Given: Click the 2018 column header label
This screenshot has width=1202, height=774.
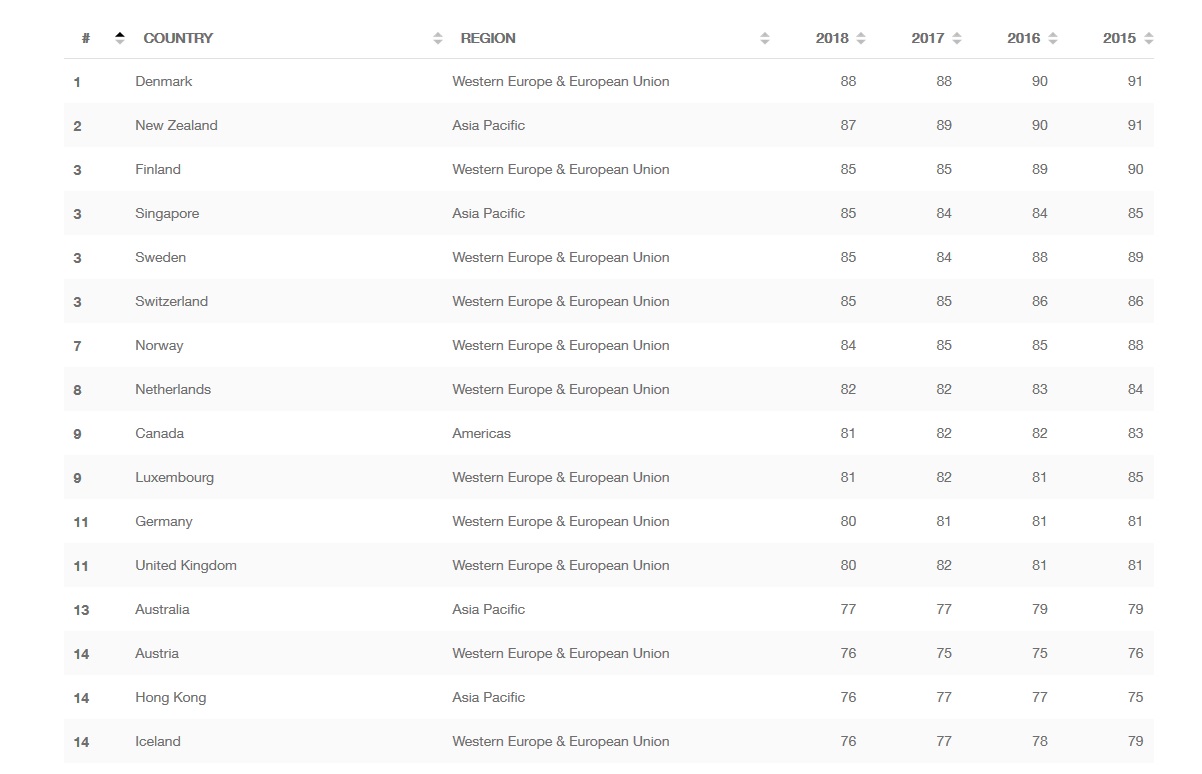Looking at the screenshot, I should tap(832, 38).
